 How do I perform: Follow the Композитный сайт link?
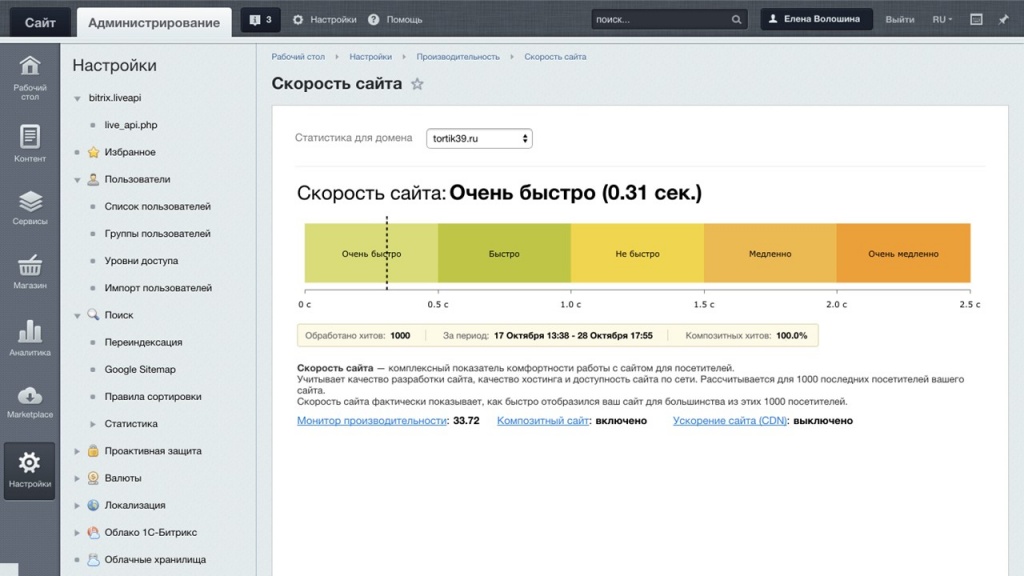[543, 421]
